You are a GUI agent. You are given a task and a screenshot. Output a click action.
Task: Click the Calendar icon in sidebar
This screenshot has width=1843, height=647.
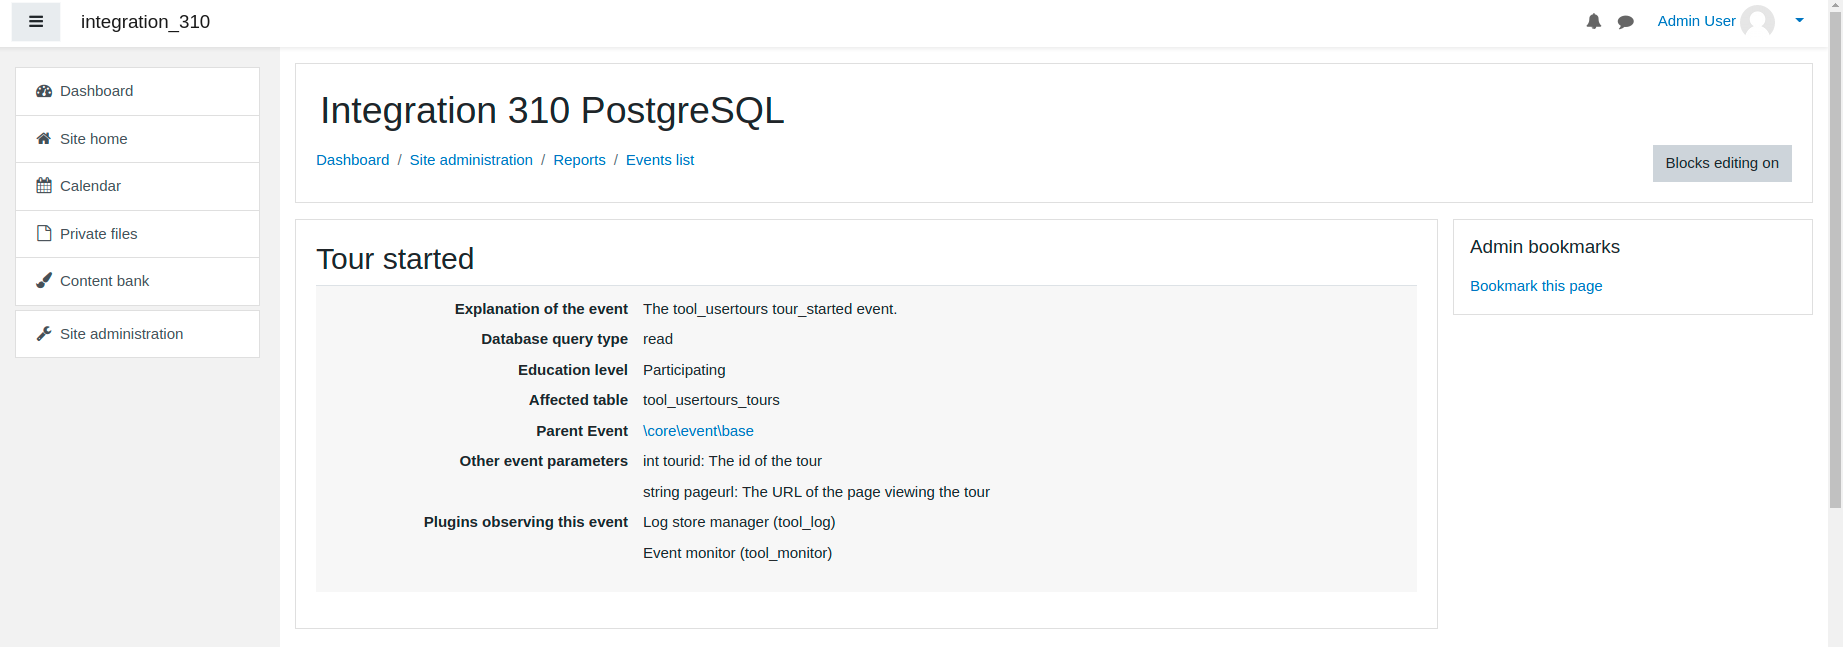click(x=44, y=186)
